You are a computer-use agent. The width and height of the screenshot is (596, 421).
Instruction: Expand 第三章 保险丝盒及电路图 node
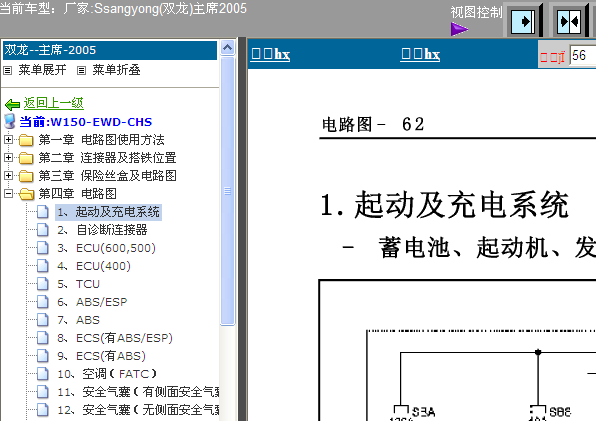(8, 176)
